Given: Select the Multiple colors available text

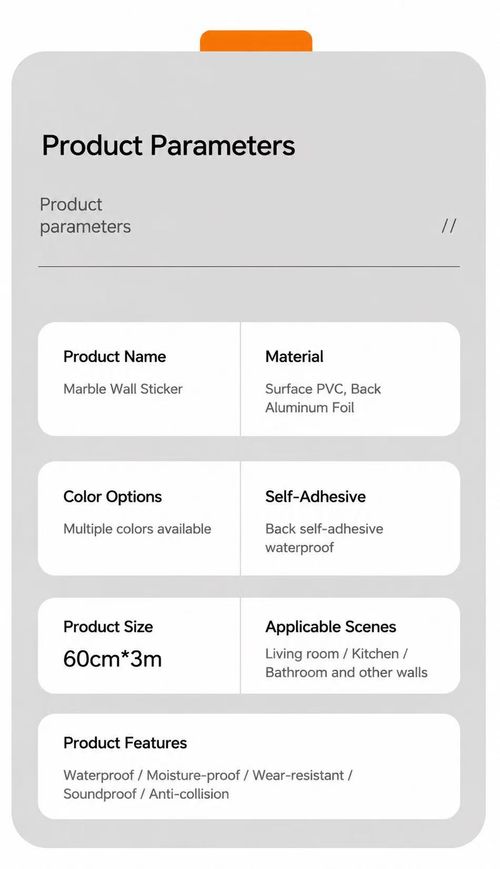Looking at the screenshot, I should click(x=137, y=529).
